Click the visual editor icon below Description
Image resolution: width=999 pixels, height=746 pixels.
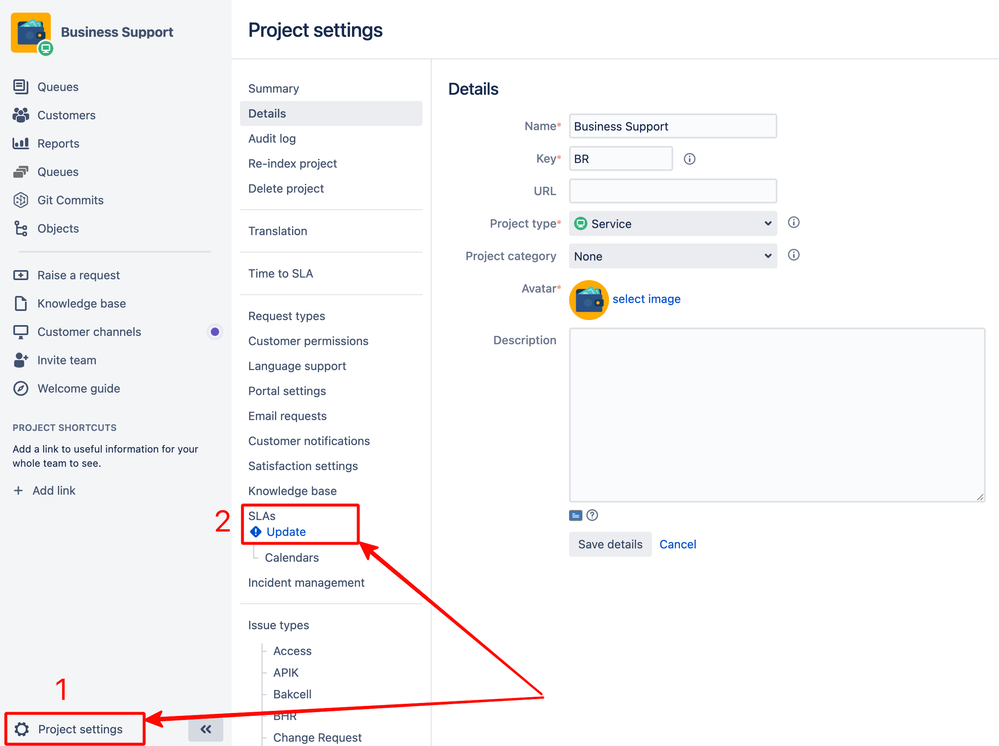575,515
